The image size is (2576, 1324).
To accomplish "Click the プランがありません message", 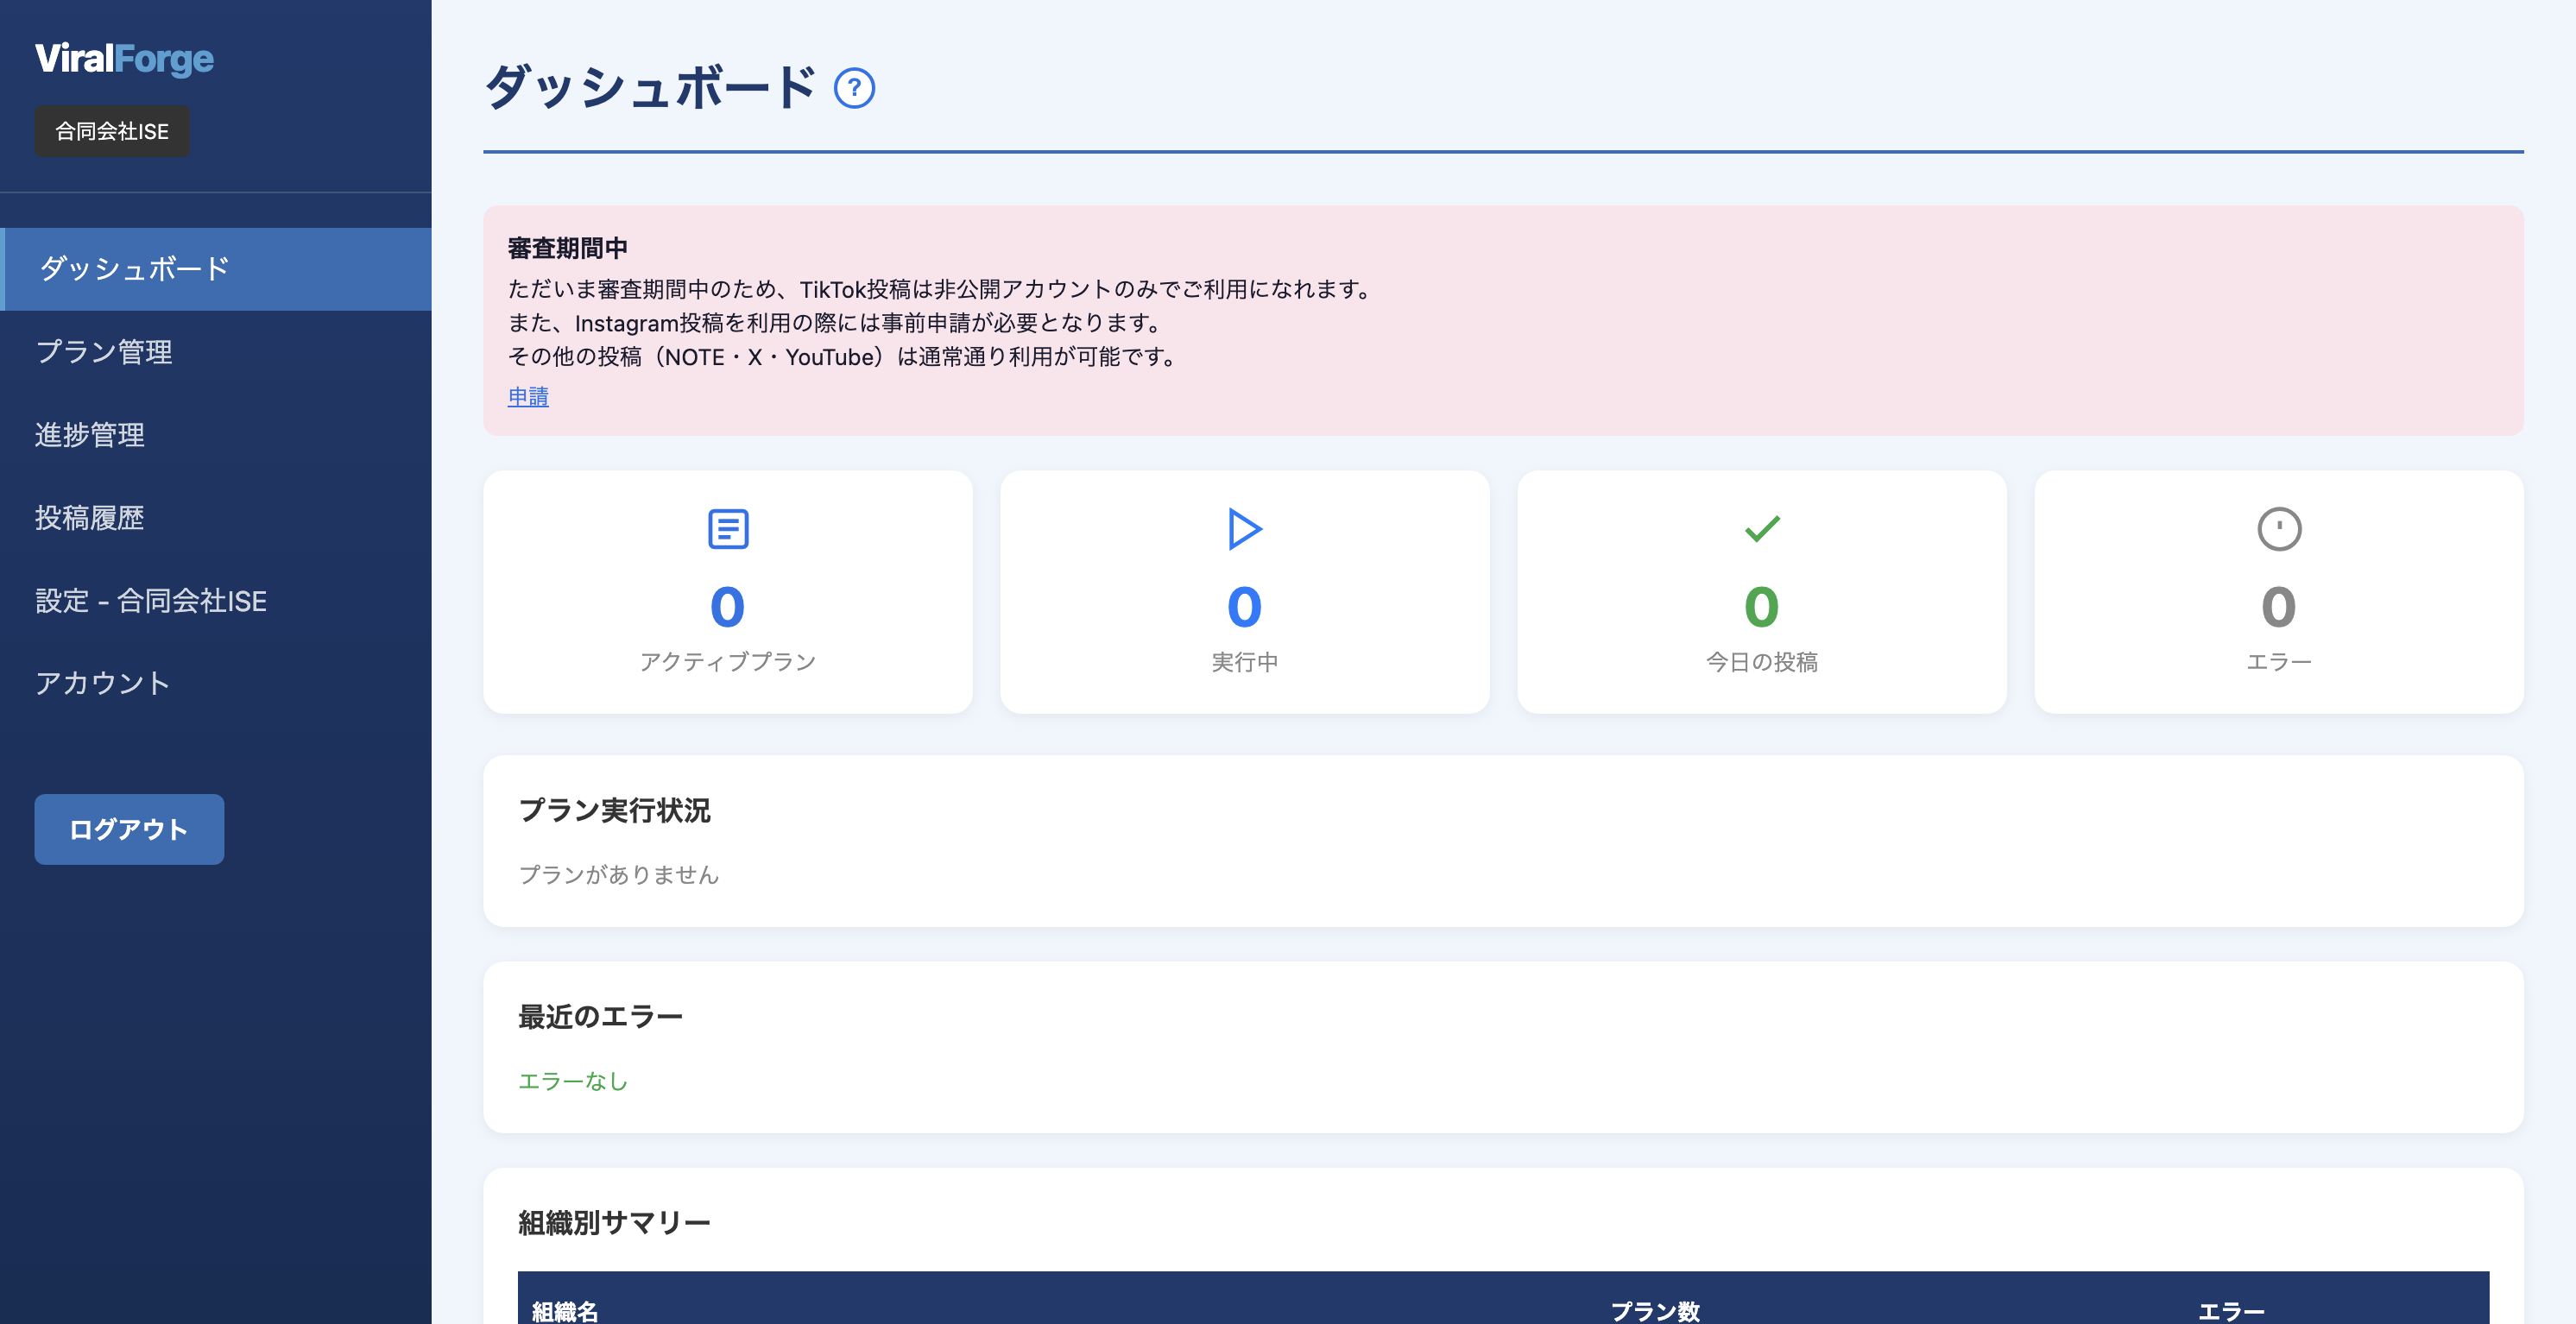I will 621,875.
